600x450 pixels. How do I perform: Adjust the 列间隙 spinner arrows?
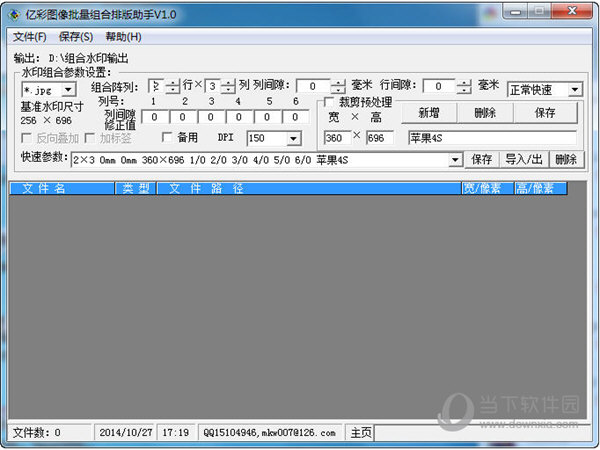click(338, 86)
